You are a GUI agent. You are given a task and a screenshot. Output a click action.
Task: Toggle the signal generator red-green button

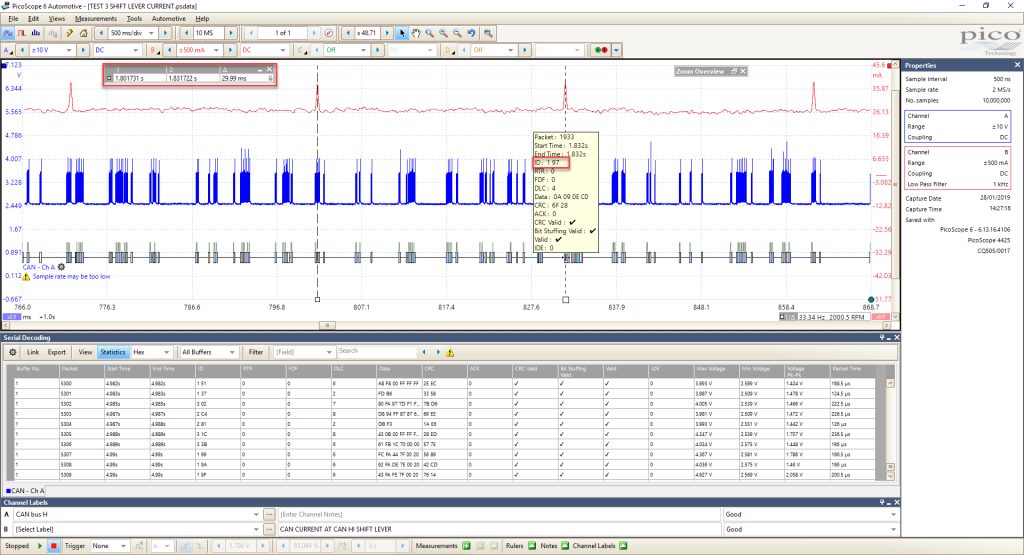[x=601, y=50]
